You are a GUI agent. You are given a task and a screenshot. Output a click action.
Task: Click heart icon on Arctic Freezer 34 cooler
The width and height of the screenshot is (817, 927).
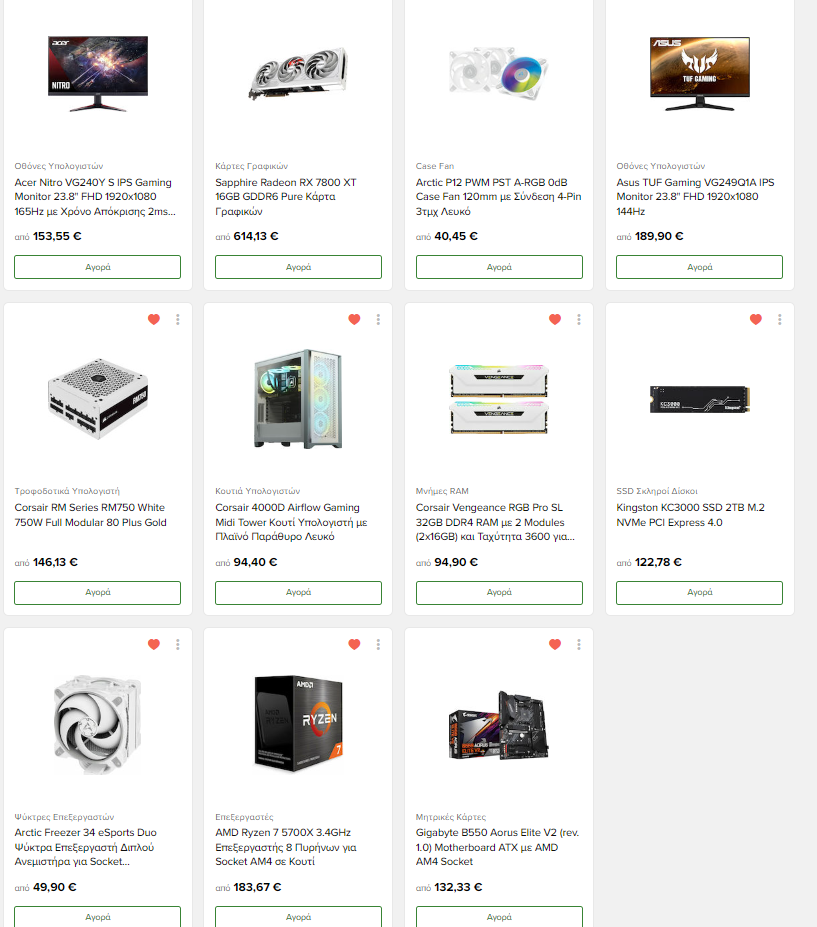(154, 644)
